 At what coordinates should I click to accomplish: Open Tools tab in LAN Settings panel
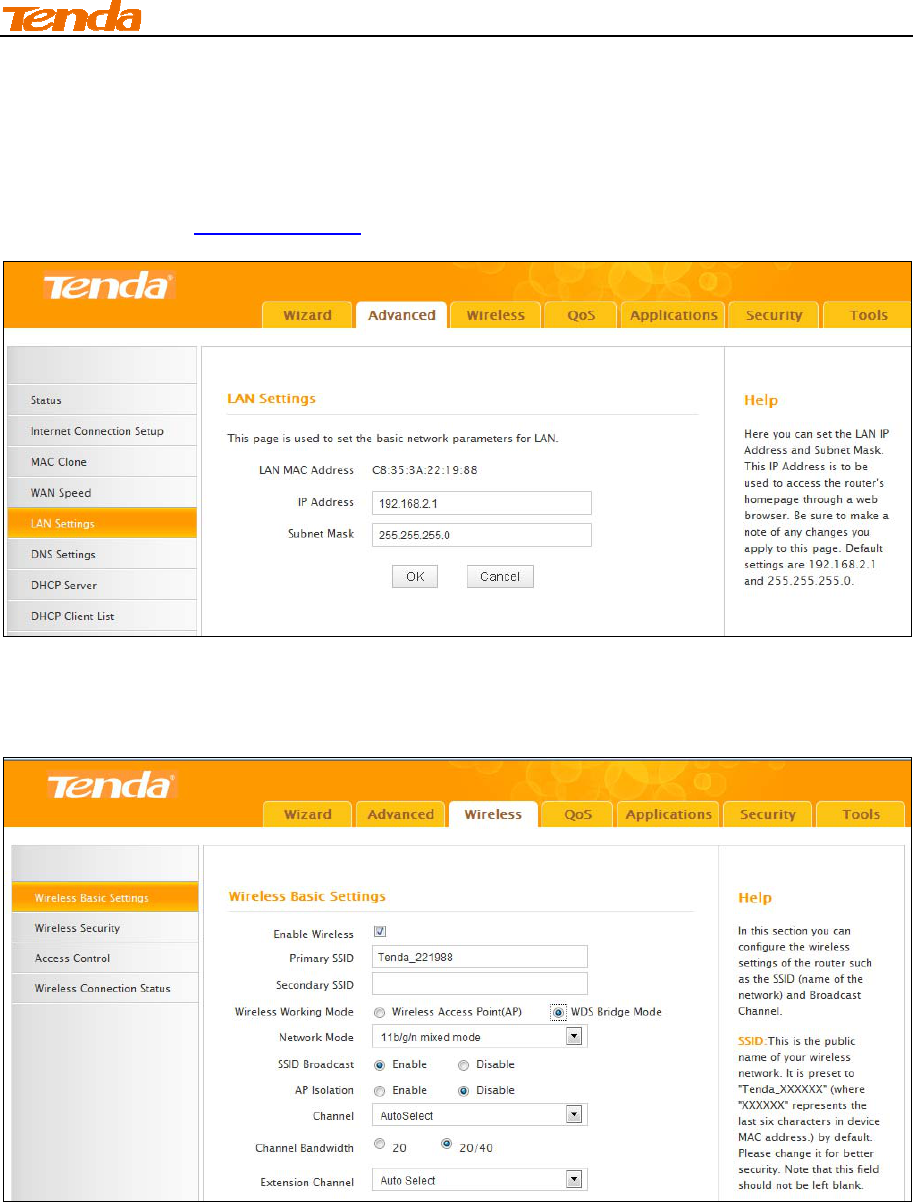[x=868, y=315]
